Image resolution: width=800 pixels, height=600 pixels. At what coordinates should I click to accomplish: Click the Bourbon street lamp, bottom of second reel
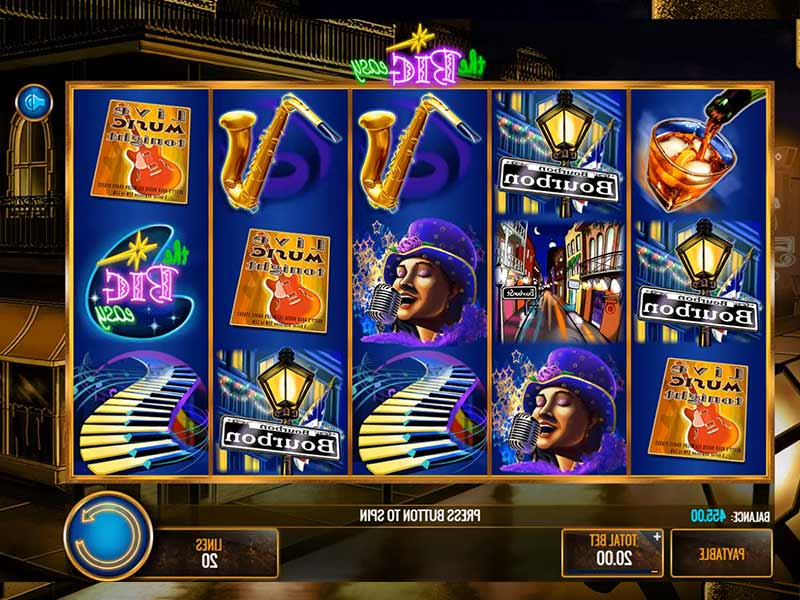pyautogui.click(x=281, y=411)
